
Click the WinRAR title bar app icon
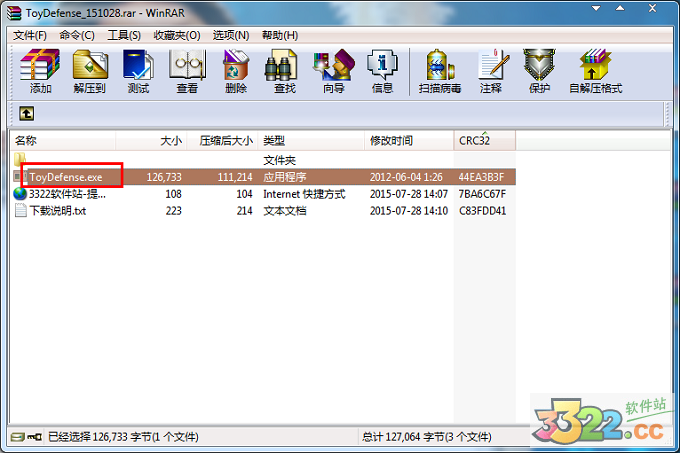[x=14, y=13]
